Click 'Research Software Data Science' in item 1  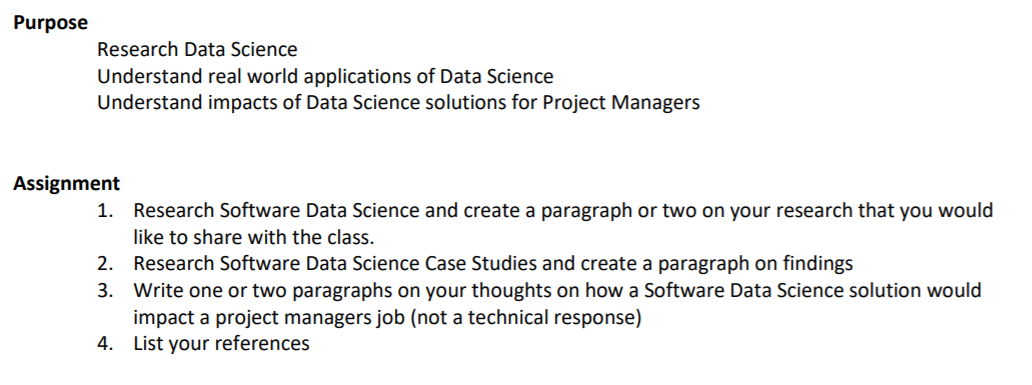pyautogui.click(x=276, y=211)
